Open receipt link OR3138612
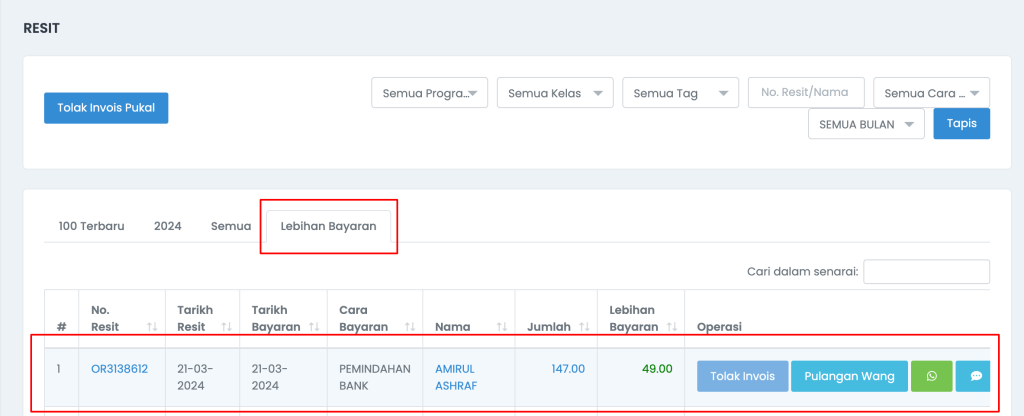 pyautogui.click(x=120, y=369)
